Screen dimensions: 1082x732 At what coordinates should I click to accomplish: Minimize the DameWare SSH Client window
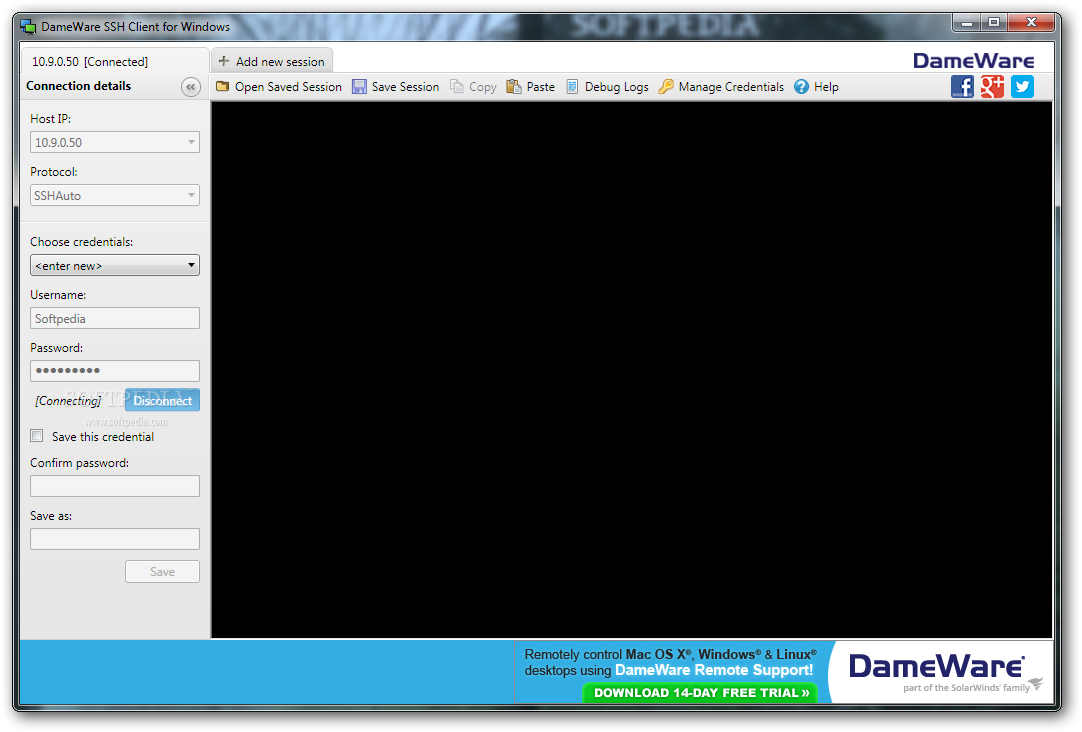[x=967, y=23]
